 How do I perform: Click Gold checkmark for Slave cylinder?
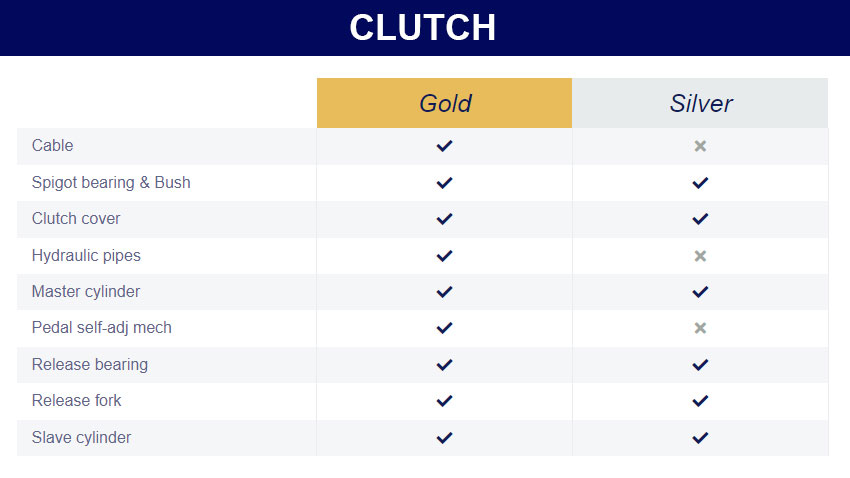(x=444, y=438)
